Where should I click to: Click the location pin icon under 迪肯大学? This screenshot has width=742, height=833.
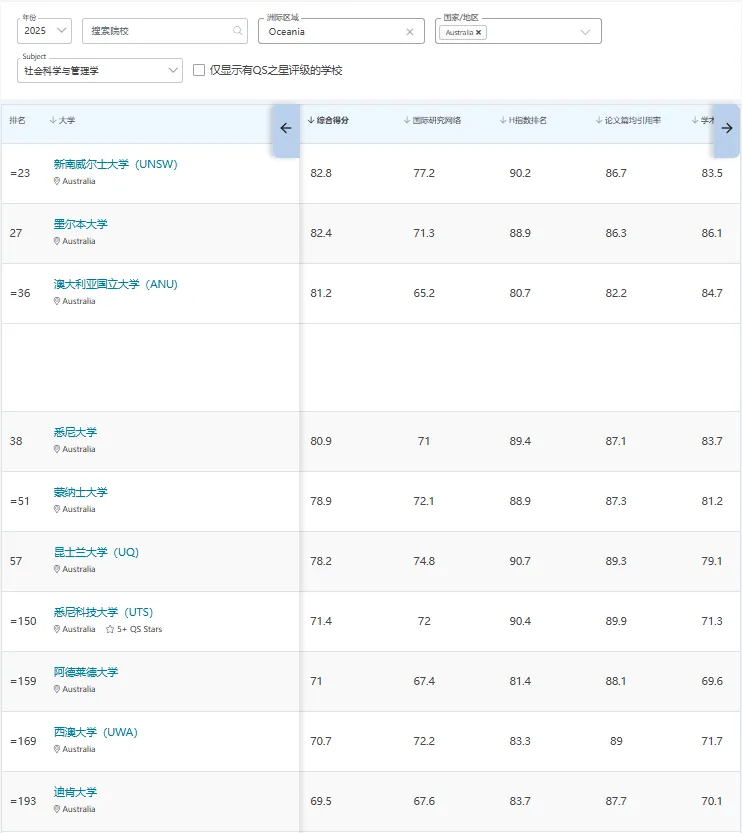click(x=57, y=810)
